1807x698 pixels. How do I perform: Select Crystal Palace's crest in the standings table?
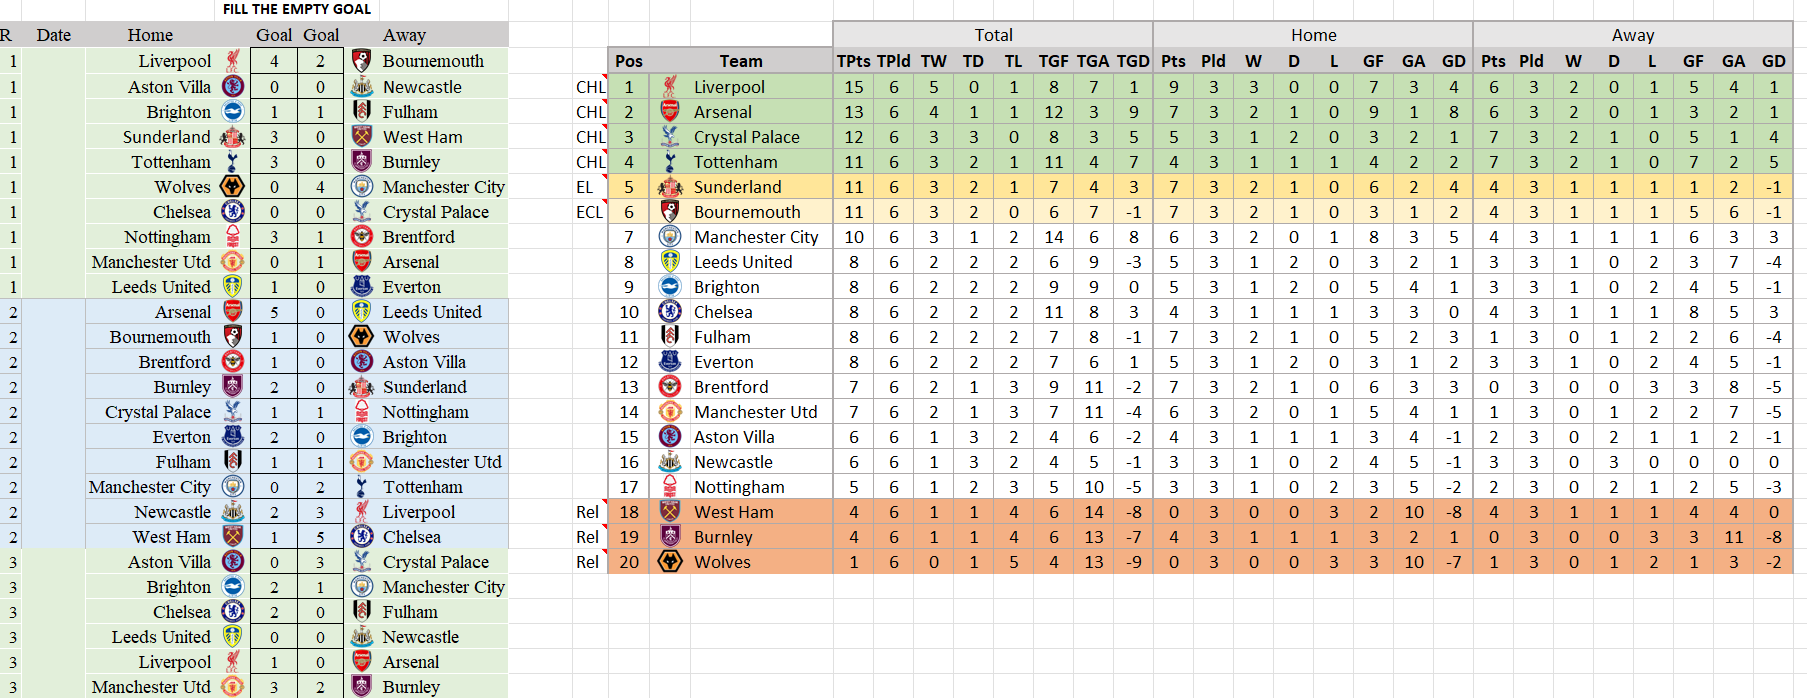(x=670, y=137)
